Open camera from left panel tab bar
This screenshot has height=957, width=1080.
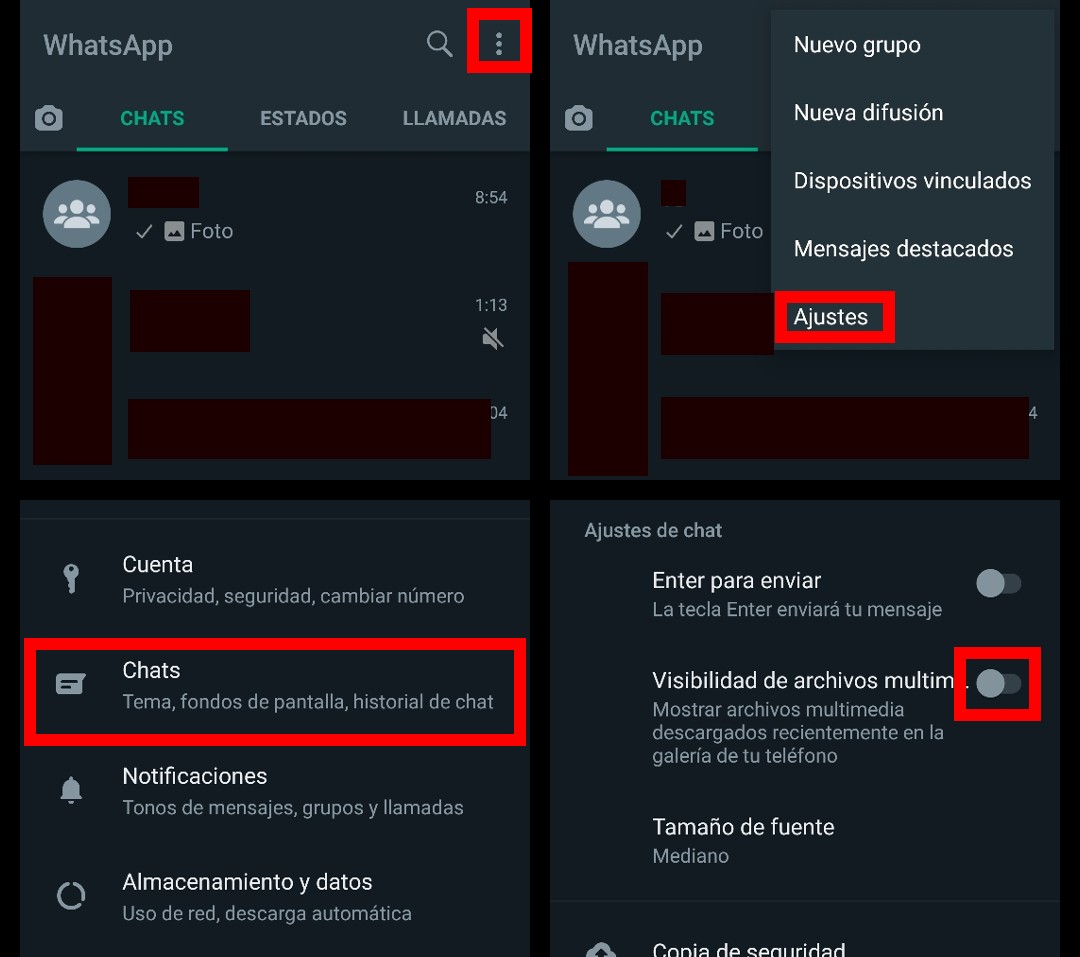(49, 118)
